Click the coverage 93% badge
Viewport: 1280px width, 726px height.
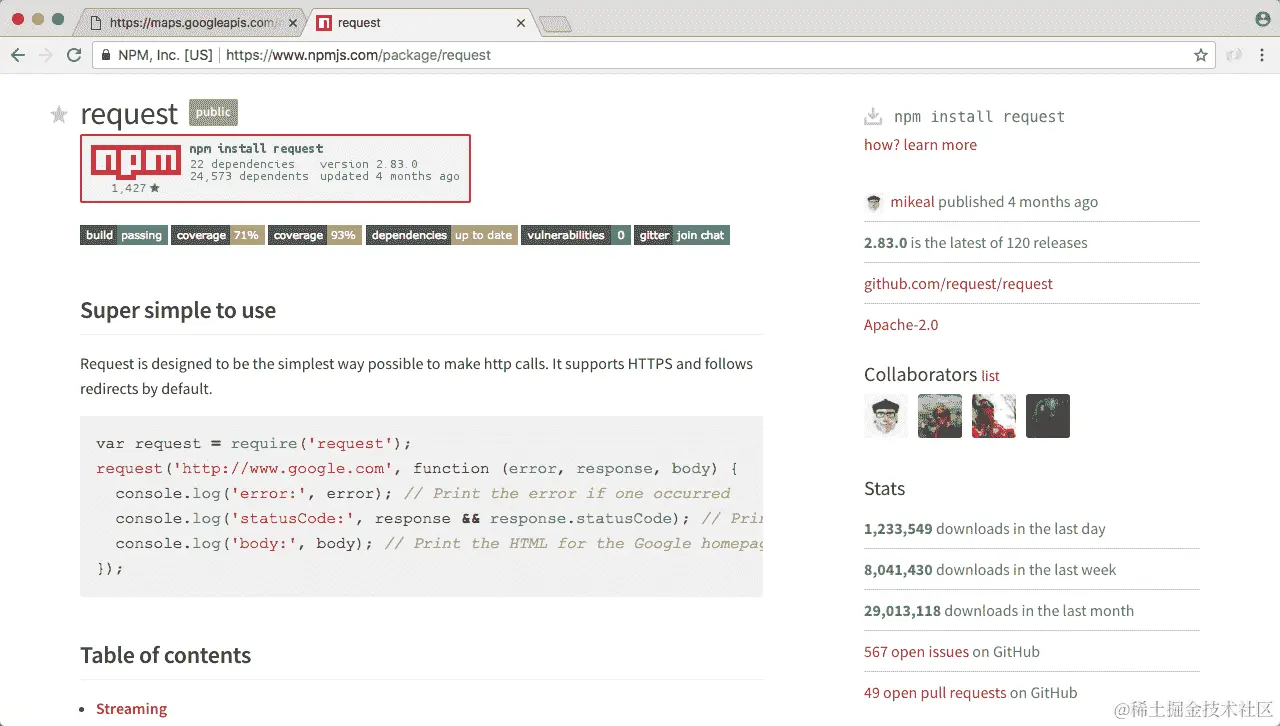(x=314, y=235)
